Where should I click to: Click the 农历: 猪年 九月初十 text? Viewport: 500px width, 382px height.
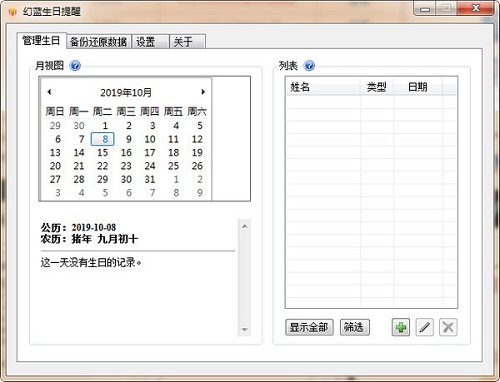click(x=89, y=239)
